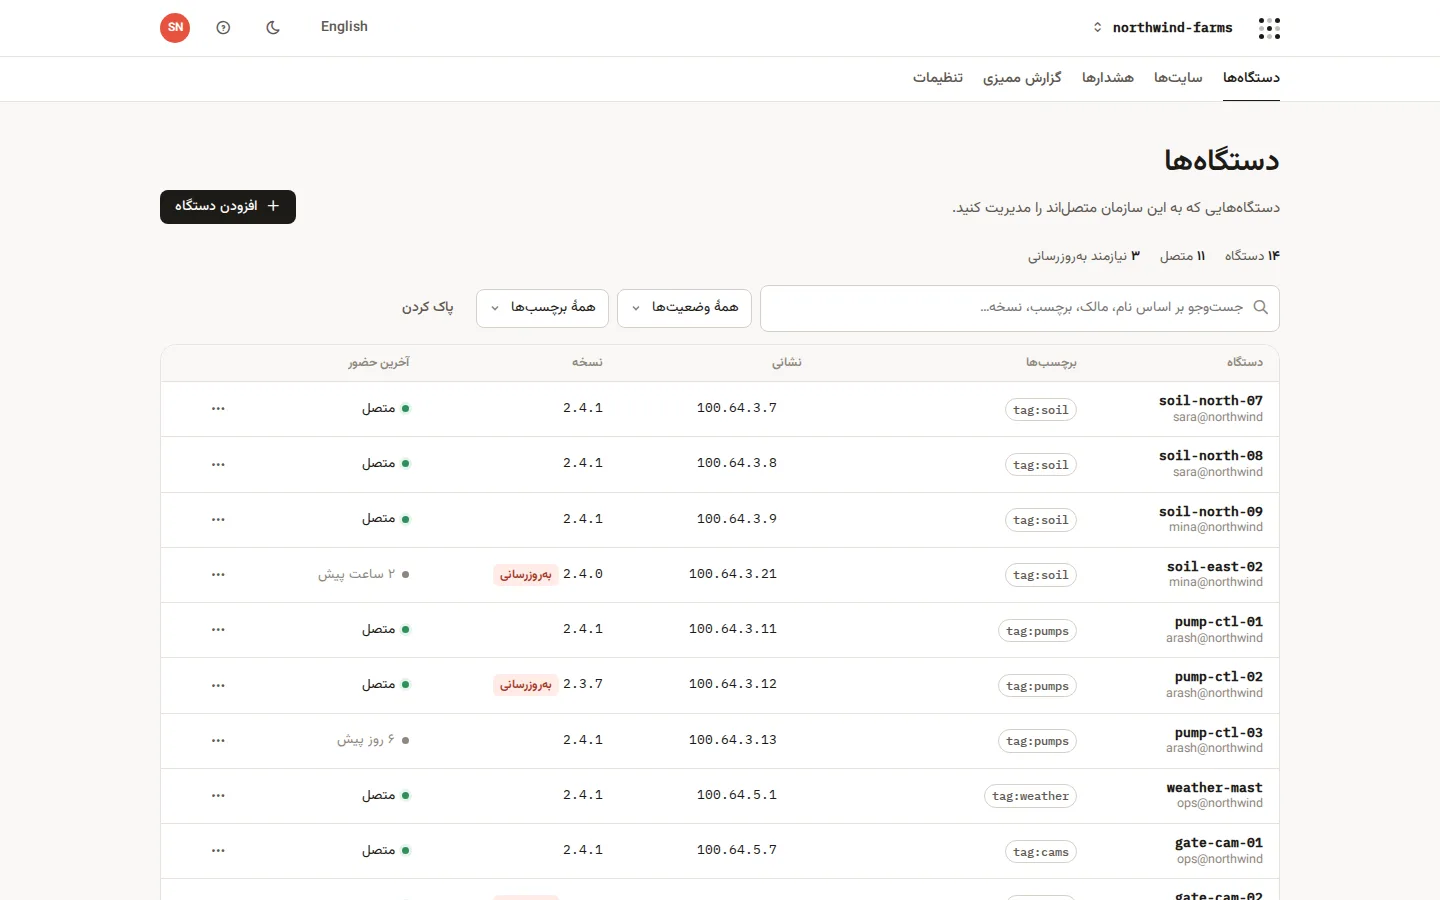
Task: Open the SN user avatar menu
Action: [x=175, y=28]
